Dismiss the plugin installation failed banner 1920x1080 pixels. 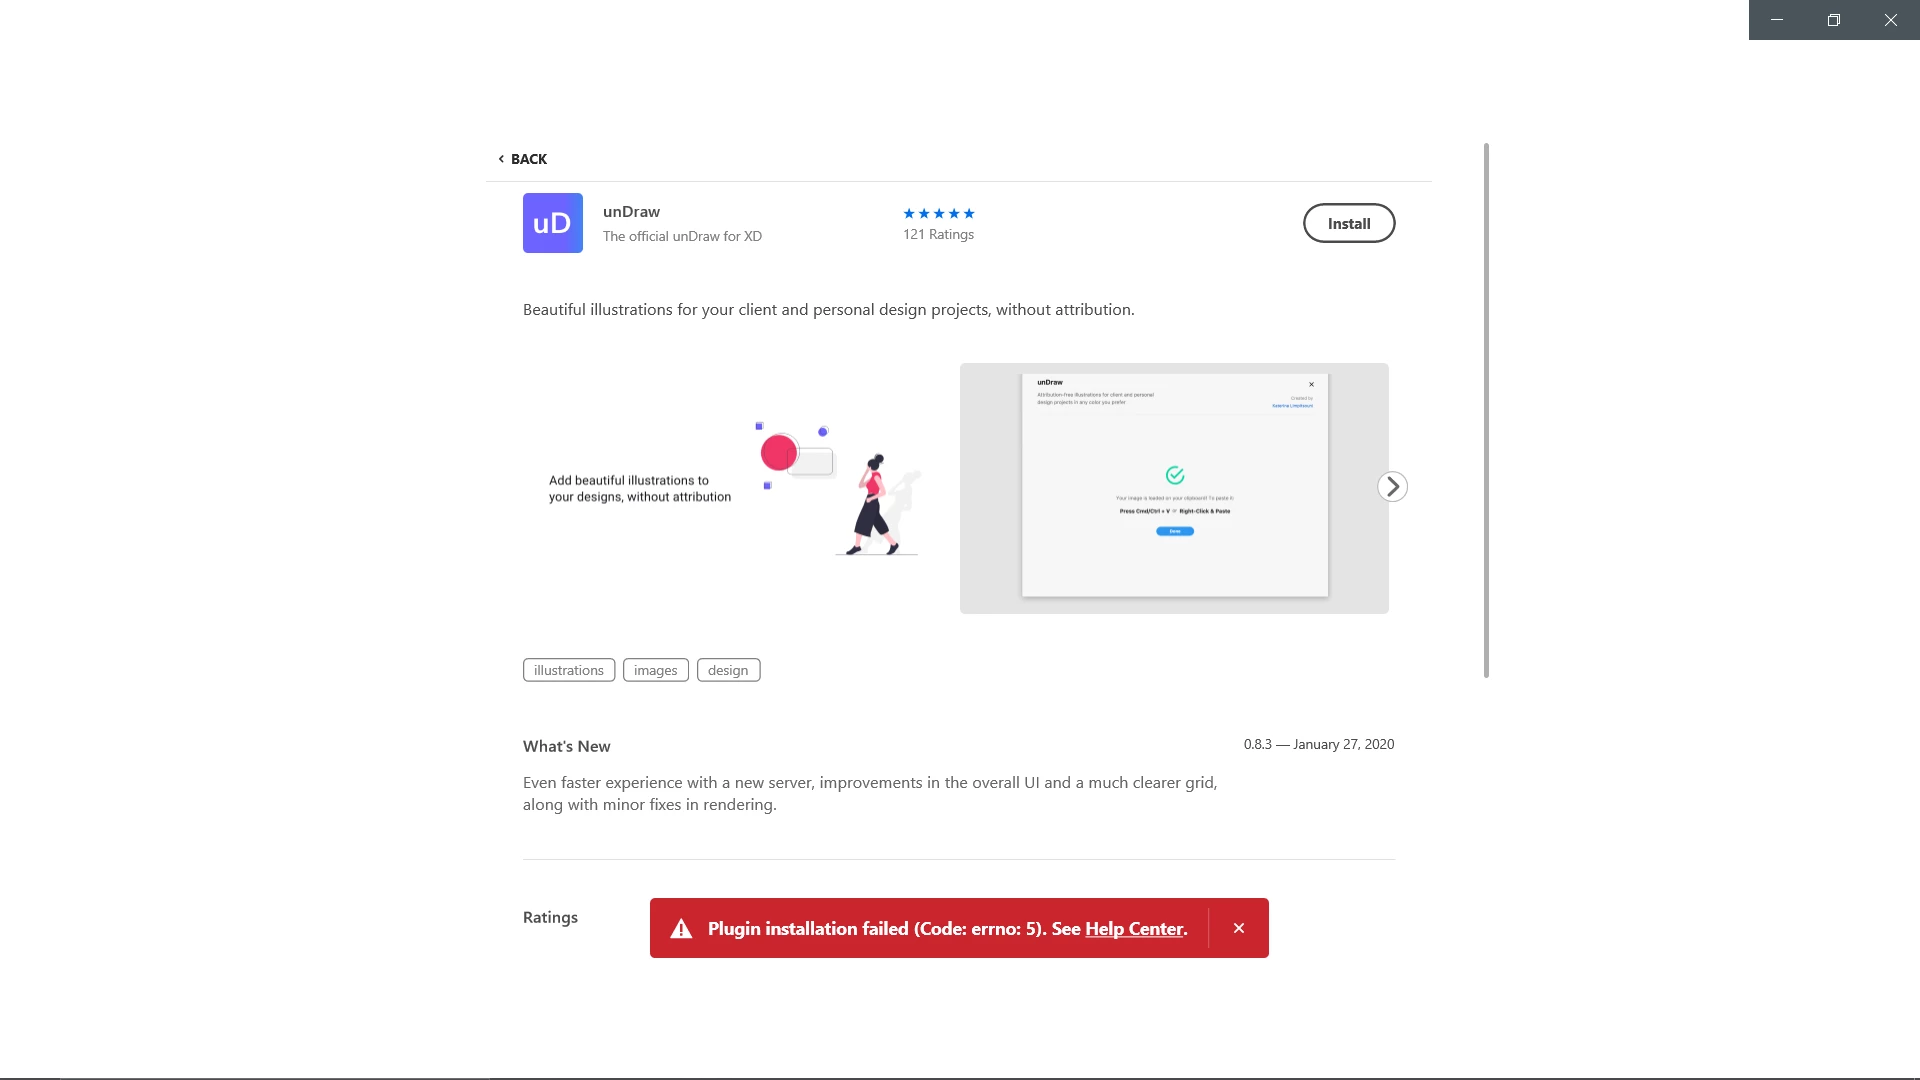pyautogui.click(x=1239, y=928)
